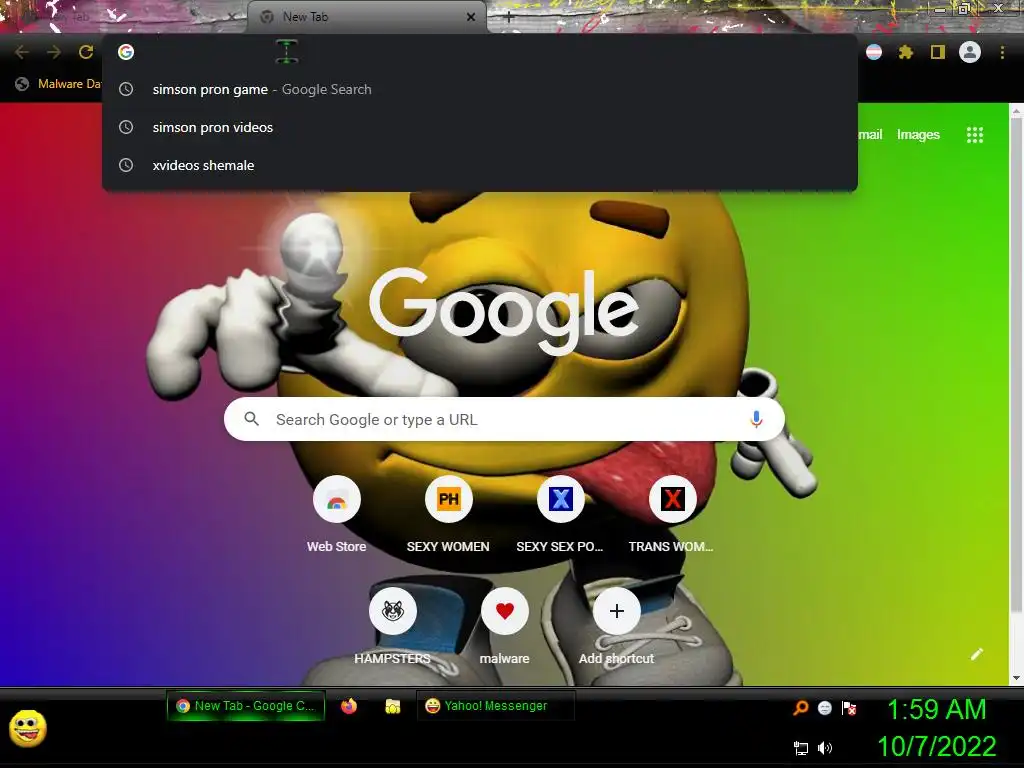Click the round smiley tray icon
Image resolution: width=1024 pixels, height=768 pixels.
tap(825, 708)
